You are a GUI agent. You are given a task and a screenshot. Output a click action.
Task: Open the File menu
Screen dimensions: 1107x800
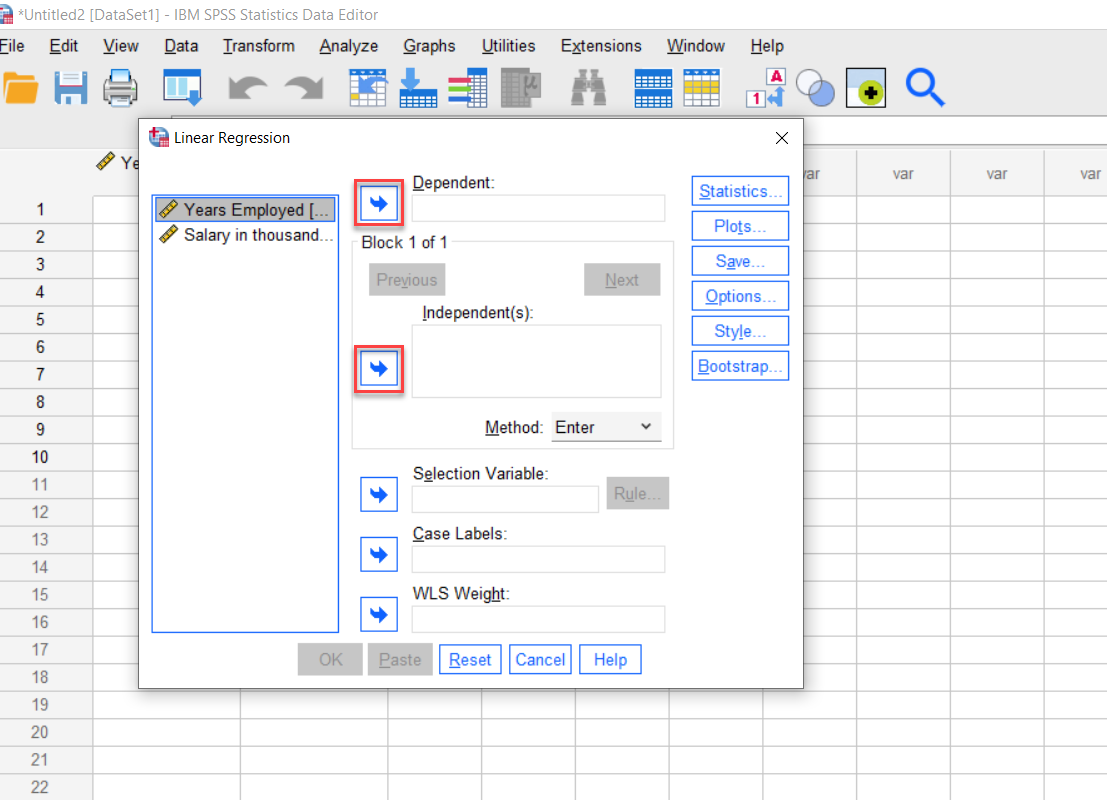12,46
